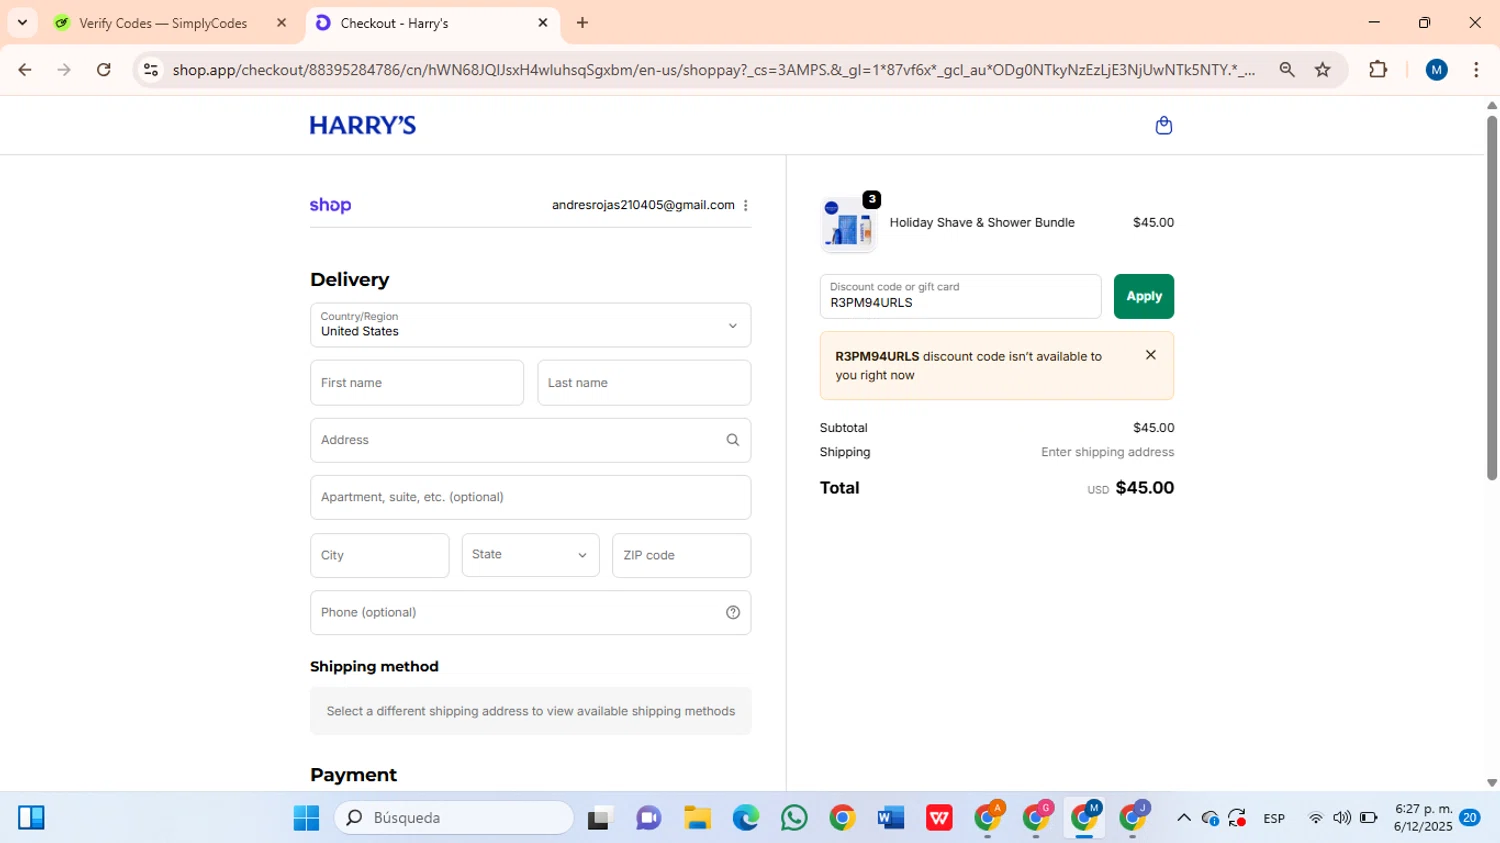Click the scrollbar down arrow

pos(1491,783)
